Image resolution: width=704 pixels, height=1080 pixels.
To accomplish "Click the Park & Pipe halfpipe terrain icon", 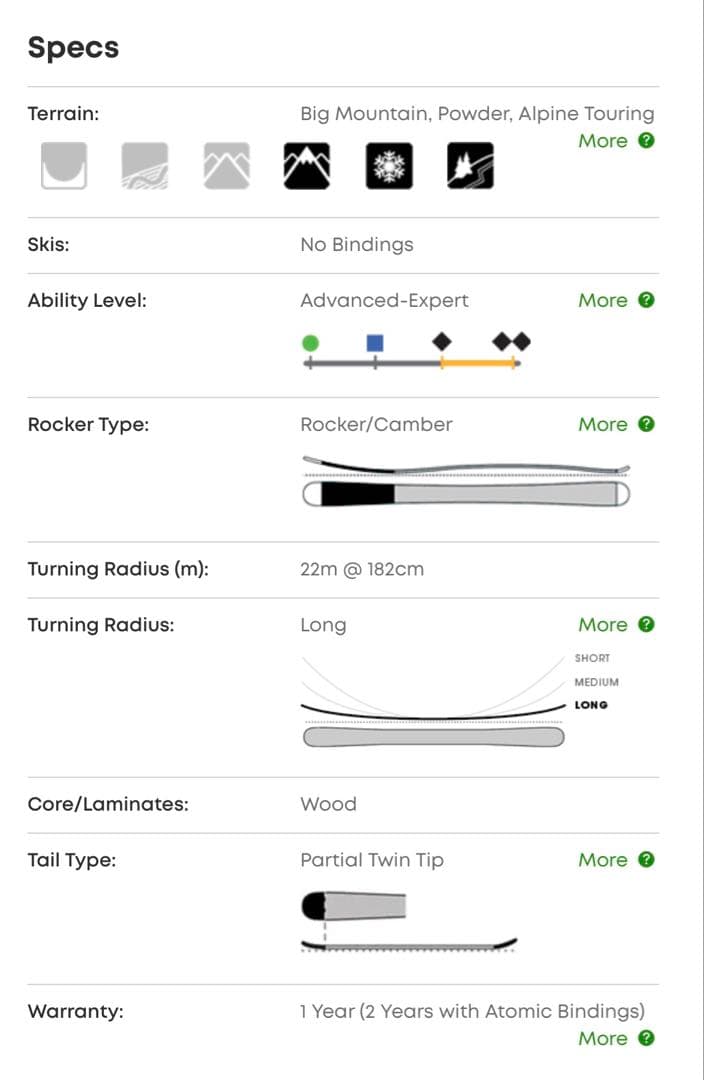I will pos(64,165).
